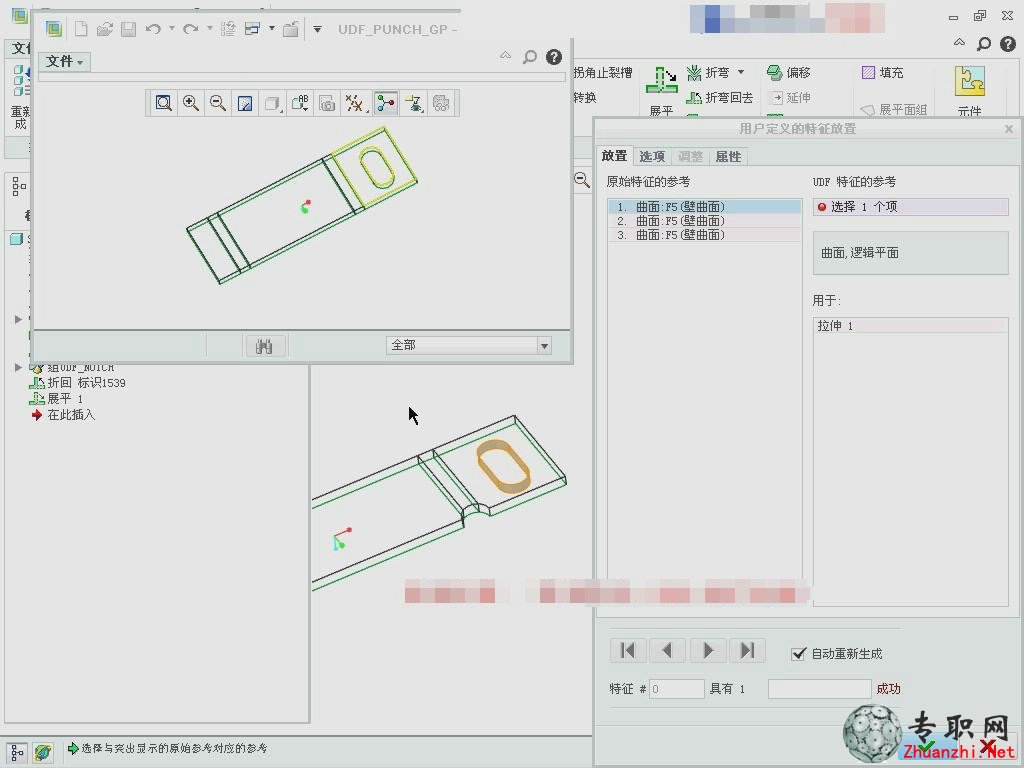Close the 用户定义的特征放置 dialog
This screenshot has width=1024, height=768.
1009,129
